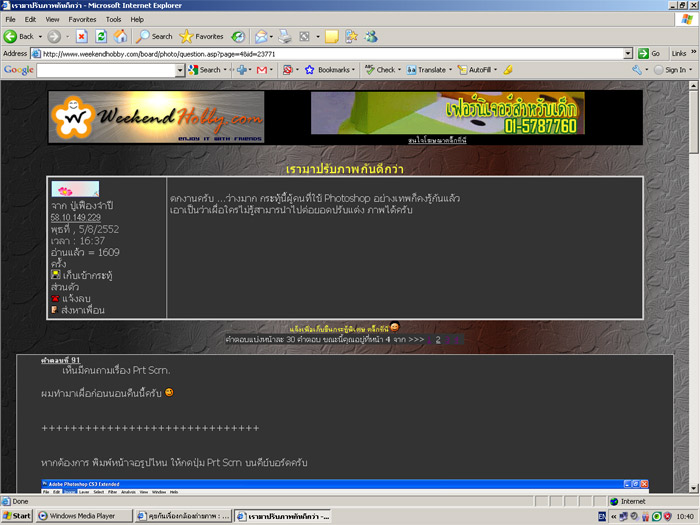The height and width of the screenshot is (525, 700).
Task: Click the poster IP link 58.10.149.229
Action: (x=76, y=217)
